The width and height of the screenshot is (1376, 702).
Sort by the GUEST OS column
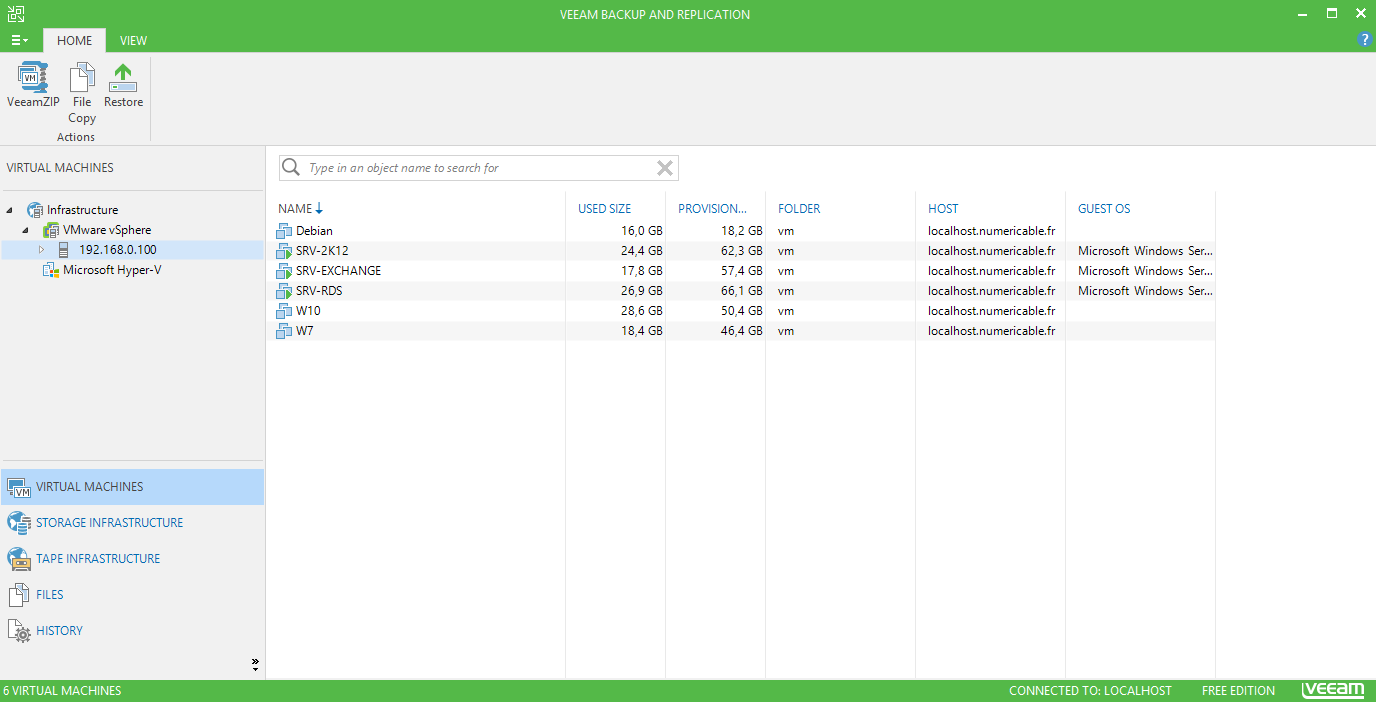(1104, 209)
